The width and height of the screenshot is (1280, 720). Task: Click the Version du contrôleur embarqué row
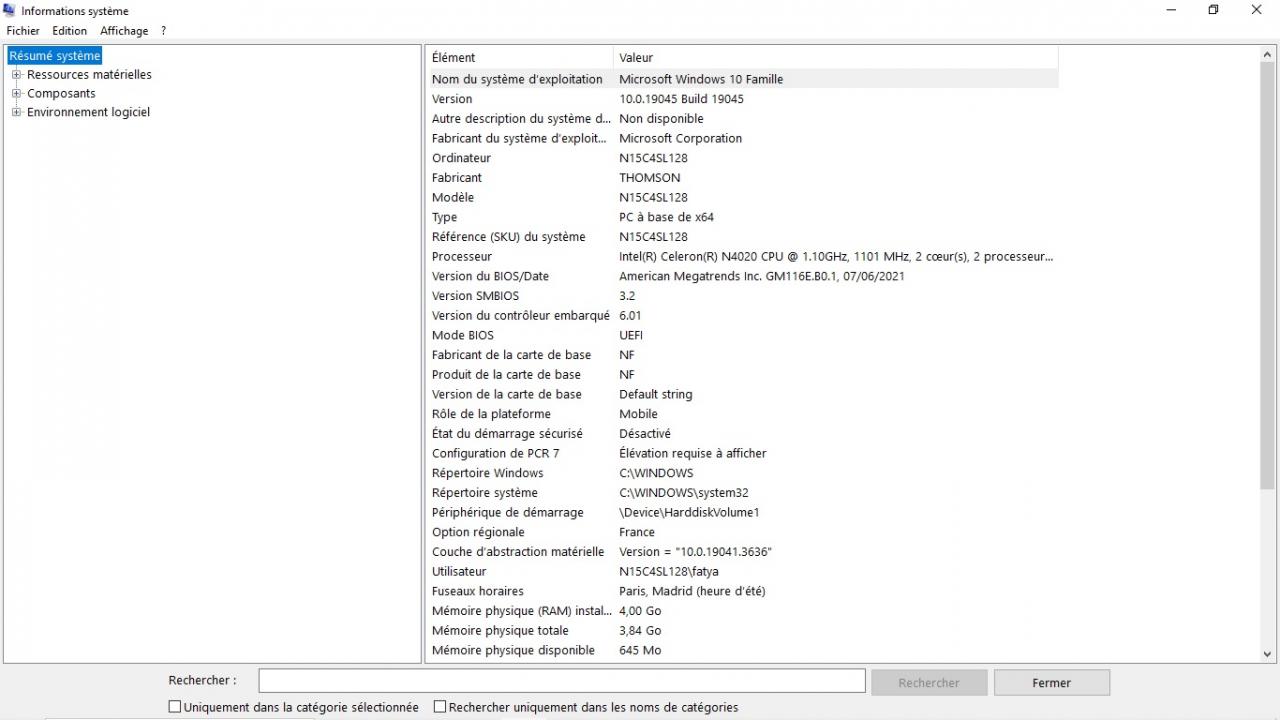[742, 316]
